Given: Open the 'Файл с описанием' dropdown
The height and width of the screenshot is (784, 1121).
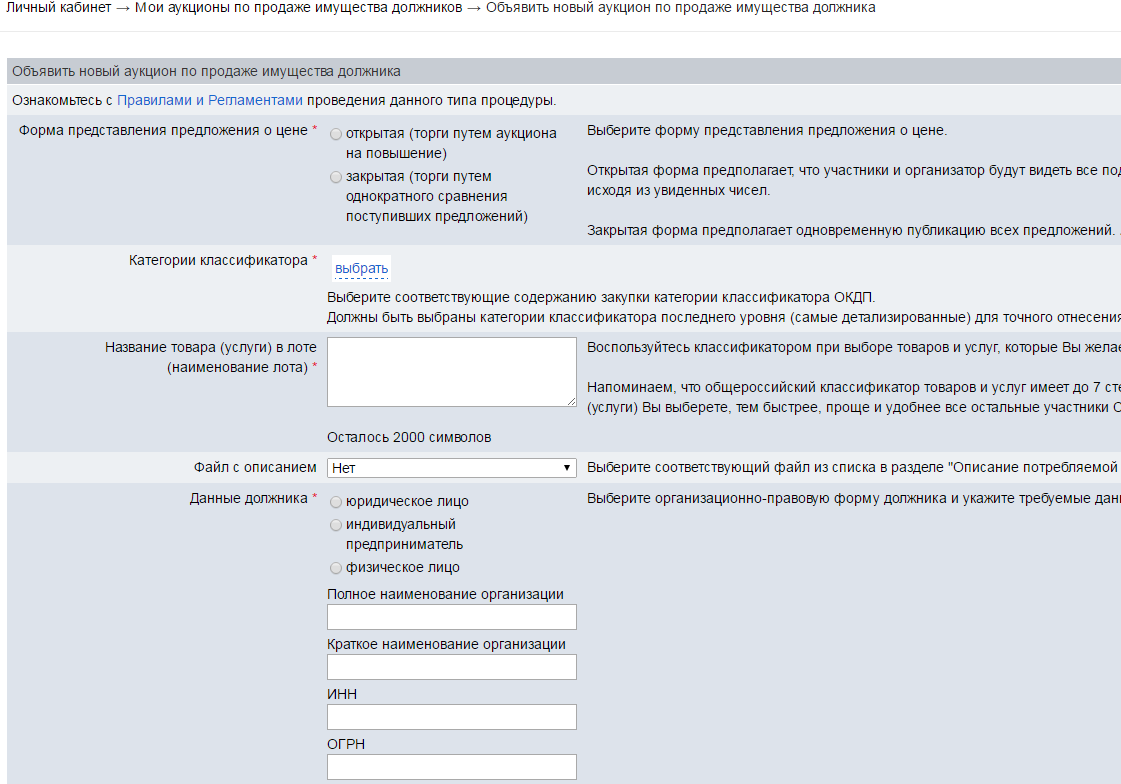Looking at the screenshot, I should tap(452, 468).
